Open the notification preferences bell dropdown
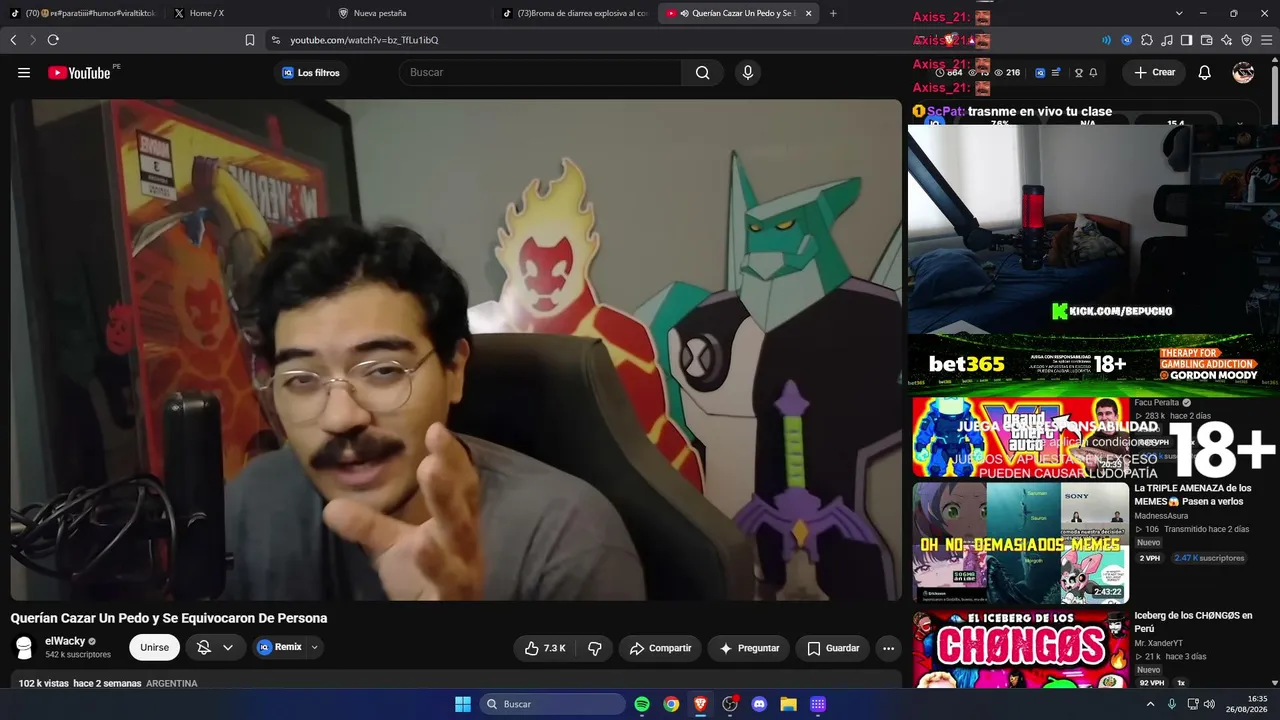Screen dimensions: 1280x720 [215, 648]
